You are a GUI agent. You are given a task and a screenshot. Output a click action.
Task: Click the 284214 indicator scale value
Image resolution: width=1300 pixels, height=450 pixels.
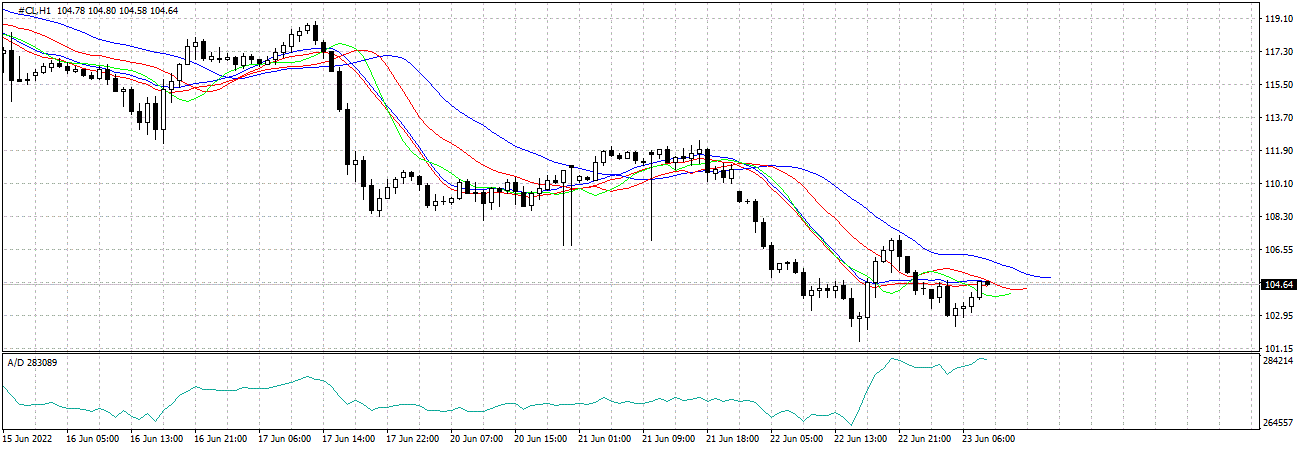[1276, 361]
